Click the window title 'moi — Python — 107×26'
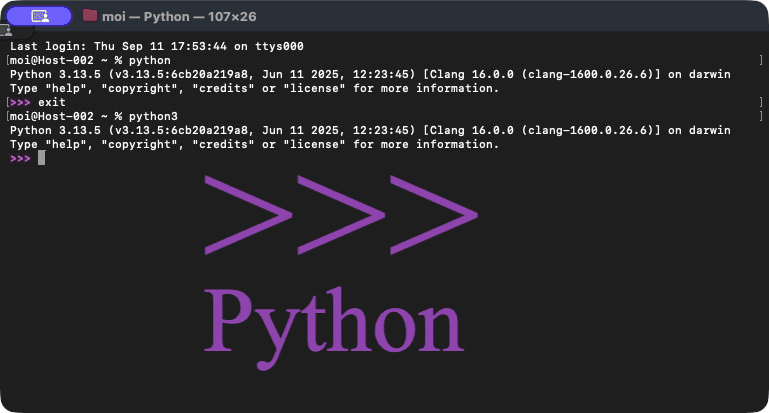 pyautogui.click(x=179, y=17)
